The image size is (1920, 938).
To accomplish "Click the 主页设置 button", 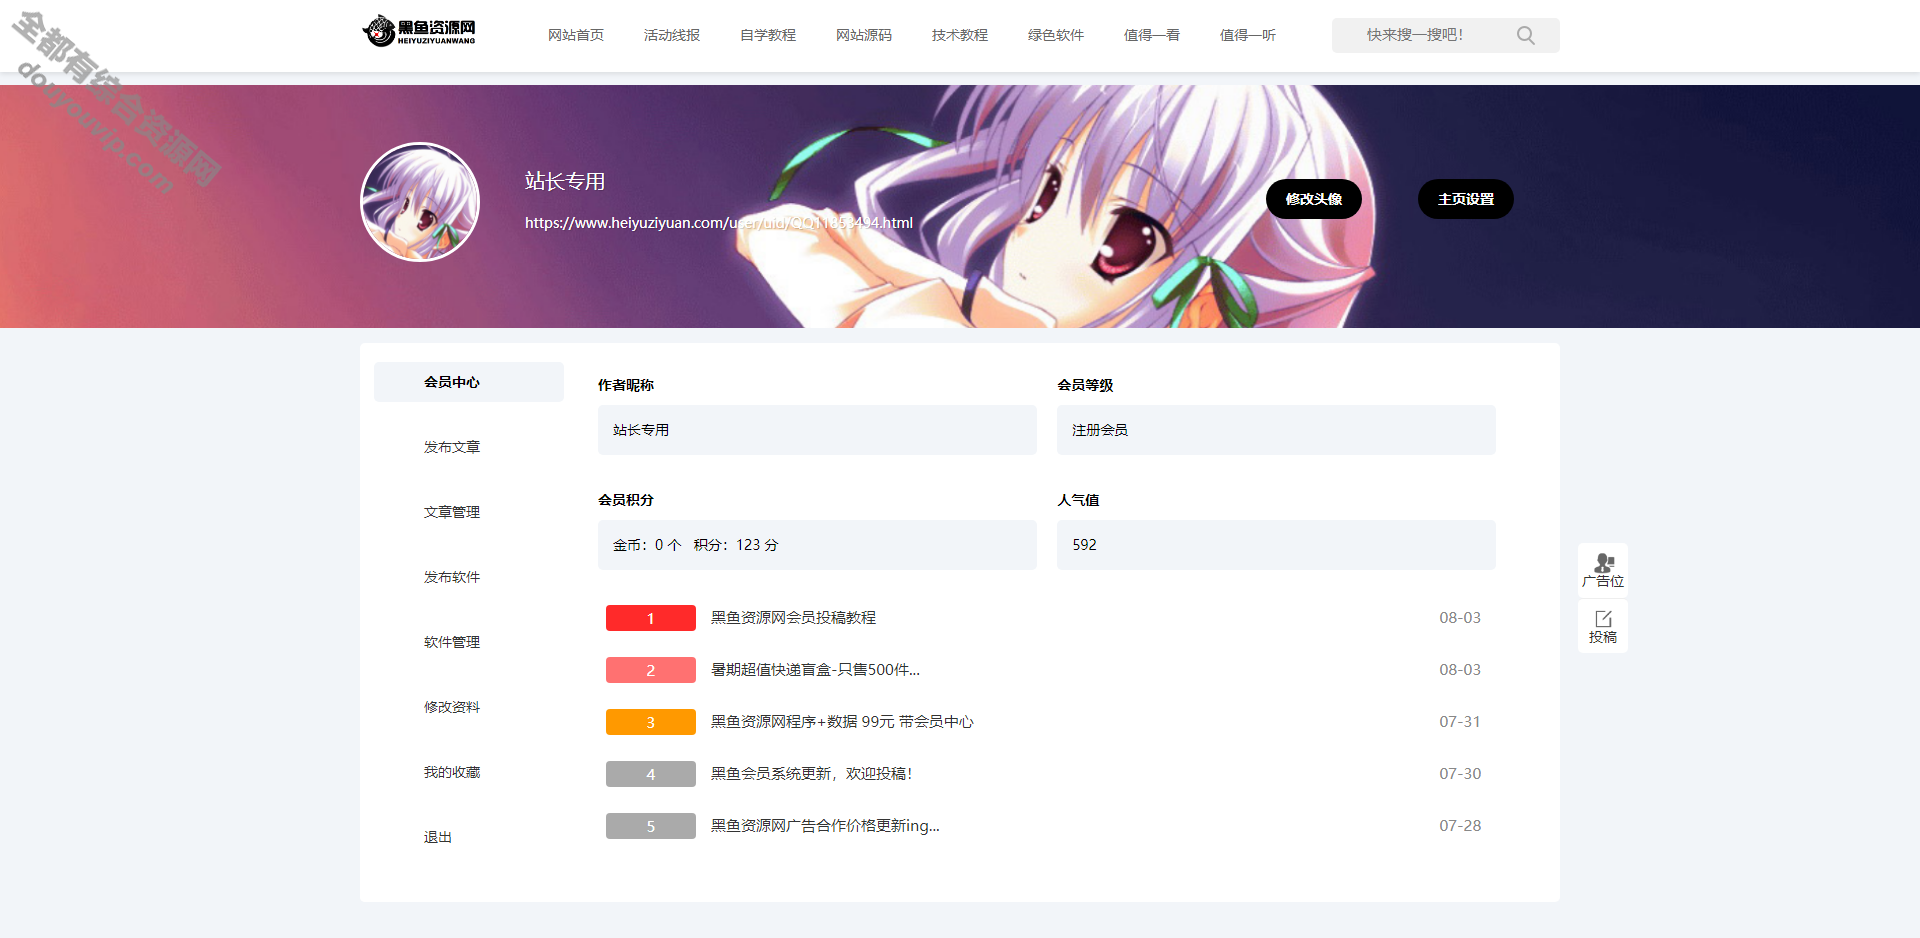I will pos(1466,199).
